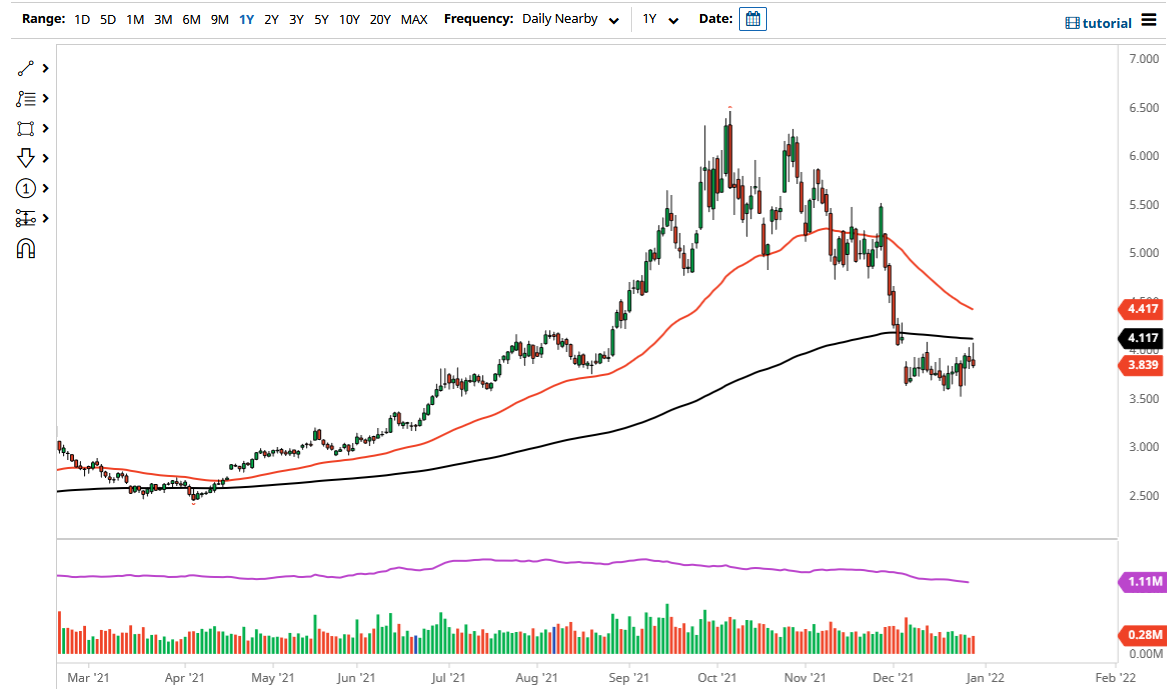
Task: Set range to 6M
Action: click(x=192, y=19)
